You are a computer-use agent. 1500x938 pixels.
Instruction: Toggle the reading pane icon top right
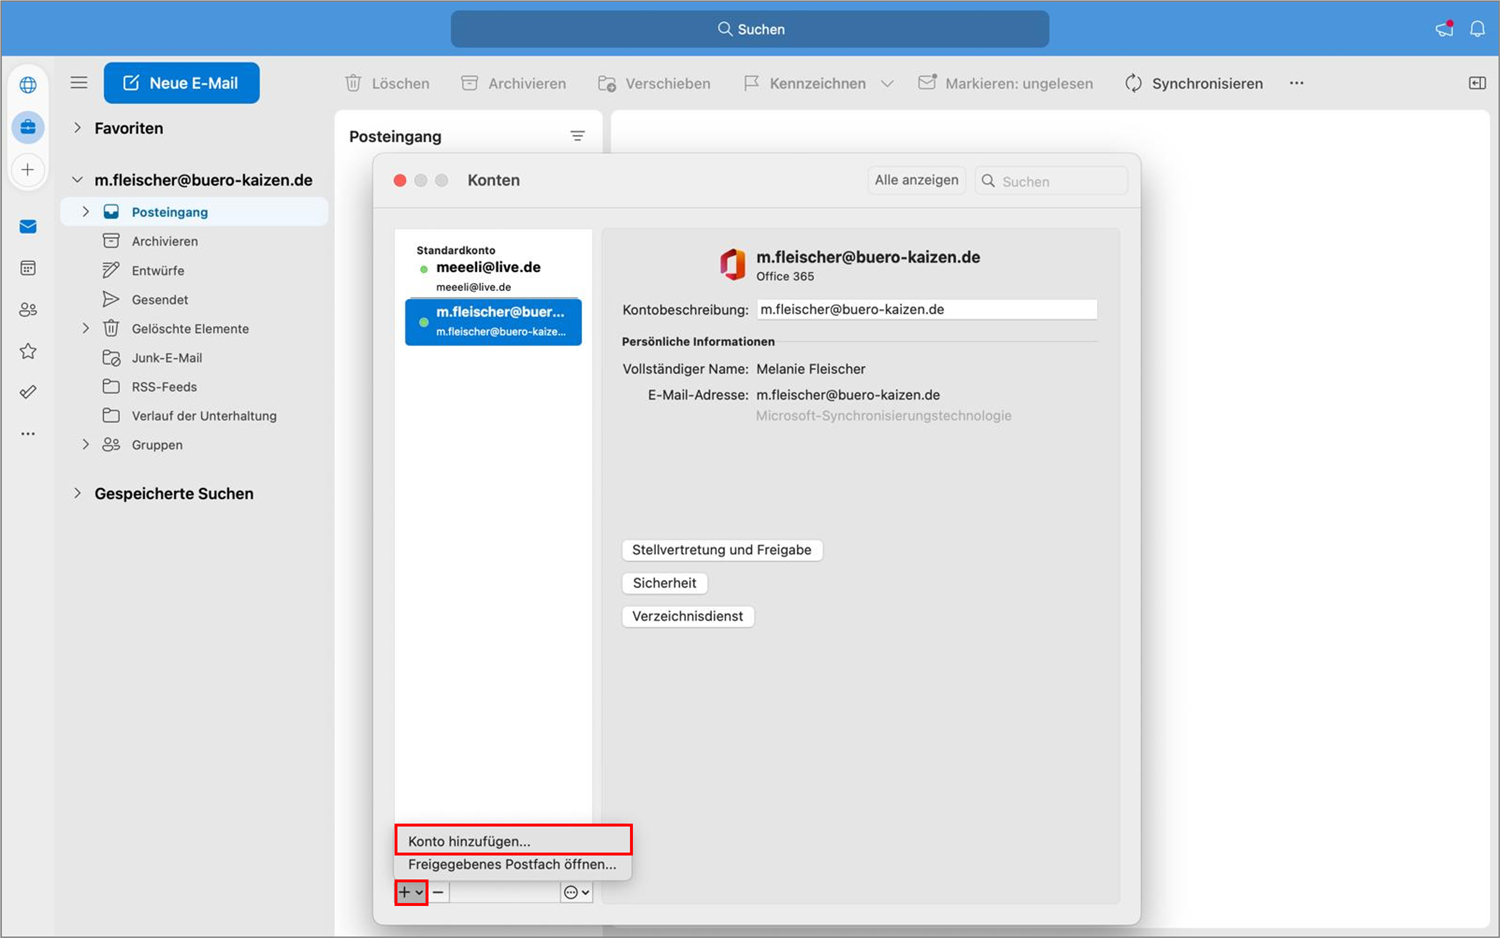1477,83
